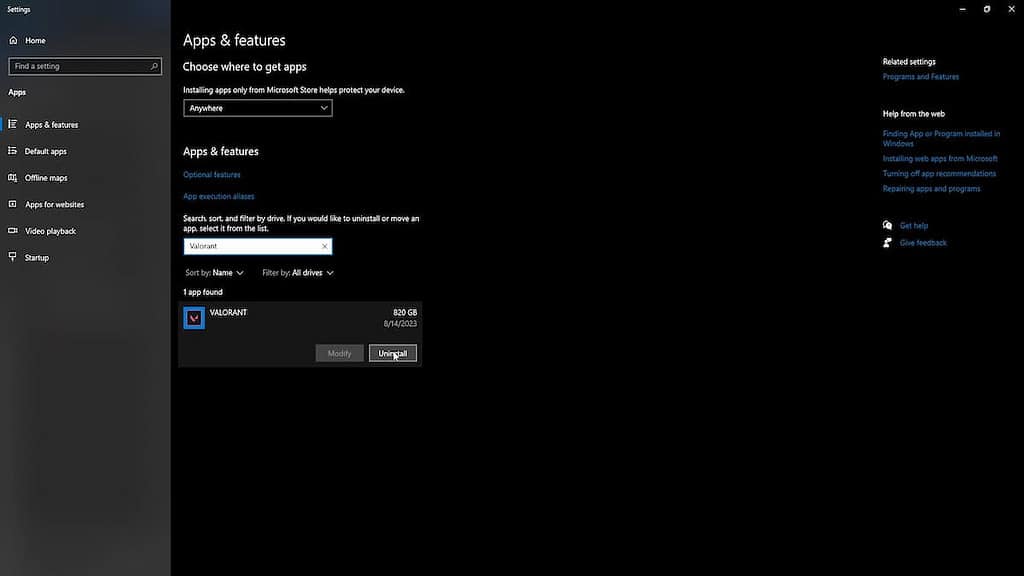Click the Home icon in the sidebar
The width and height of the screenshot is (1024, 576).
(13, 40)
